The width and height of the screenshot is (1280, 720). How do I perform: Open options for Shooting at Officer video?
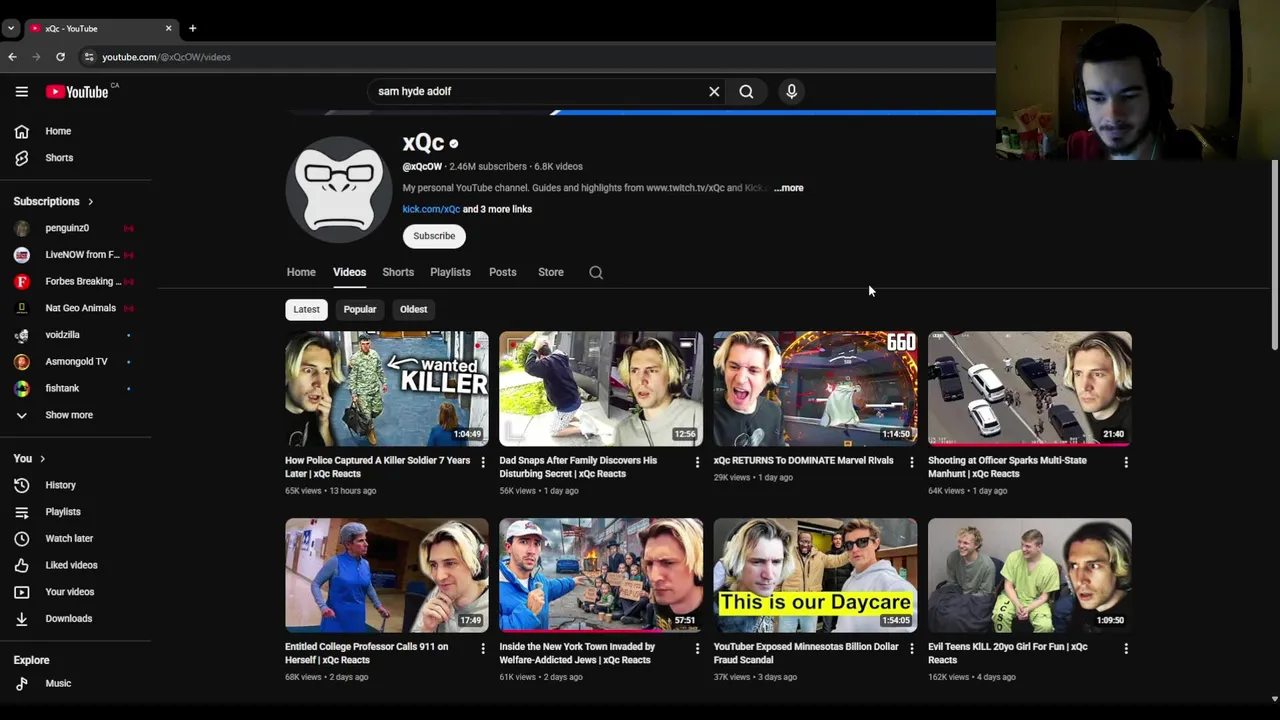click(1126, 462)
